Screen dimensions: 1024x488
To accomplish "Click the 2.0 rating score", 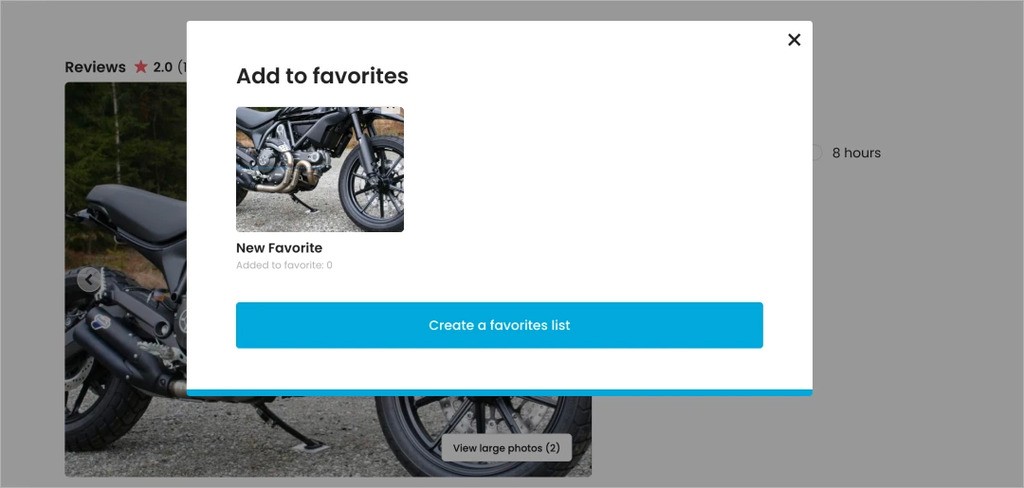I will (162, 67).
